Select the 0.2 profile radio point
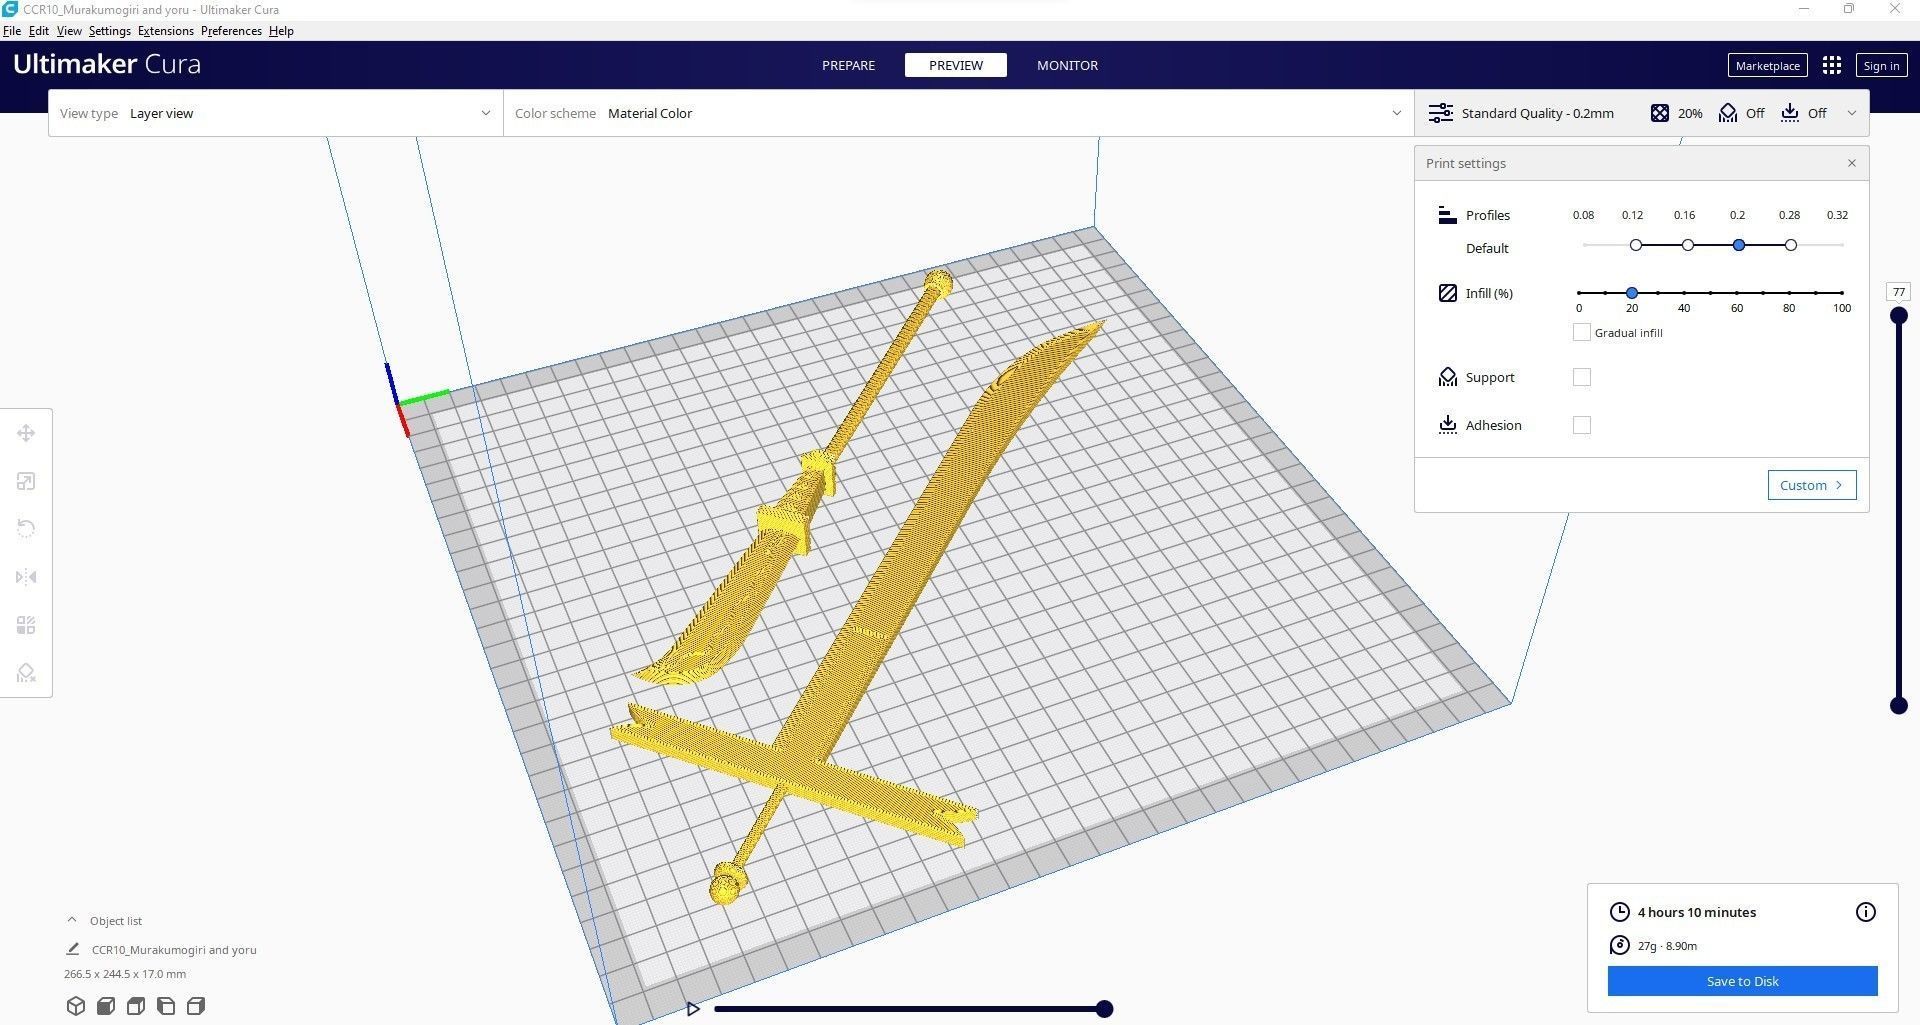The width and height of the screenshot is (1920, 1025). (1739, 245)
